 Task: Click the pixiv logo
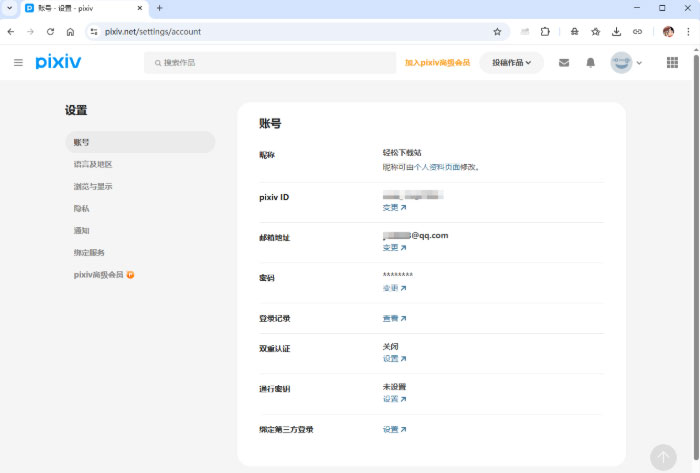coord(58,62)
